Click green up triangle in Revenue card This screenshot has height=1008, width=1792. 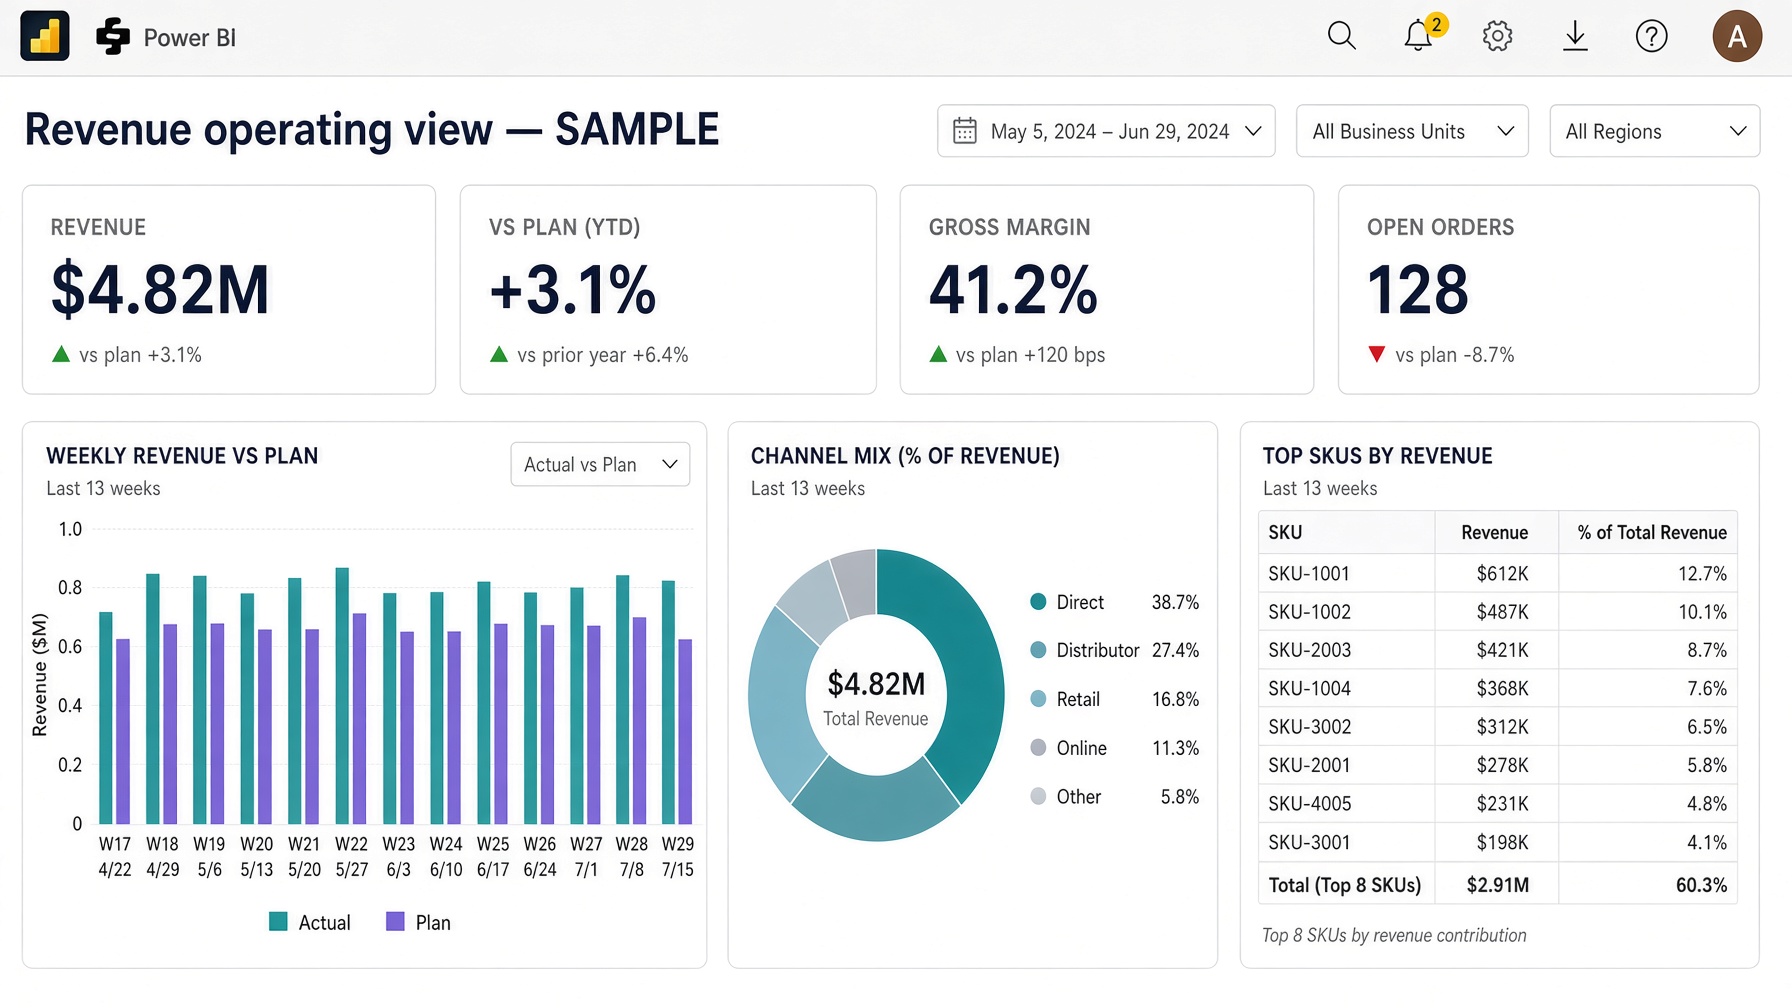click(x=61, y=354)
